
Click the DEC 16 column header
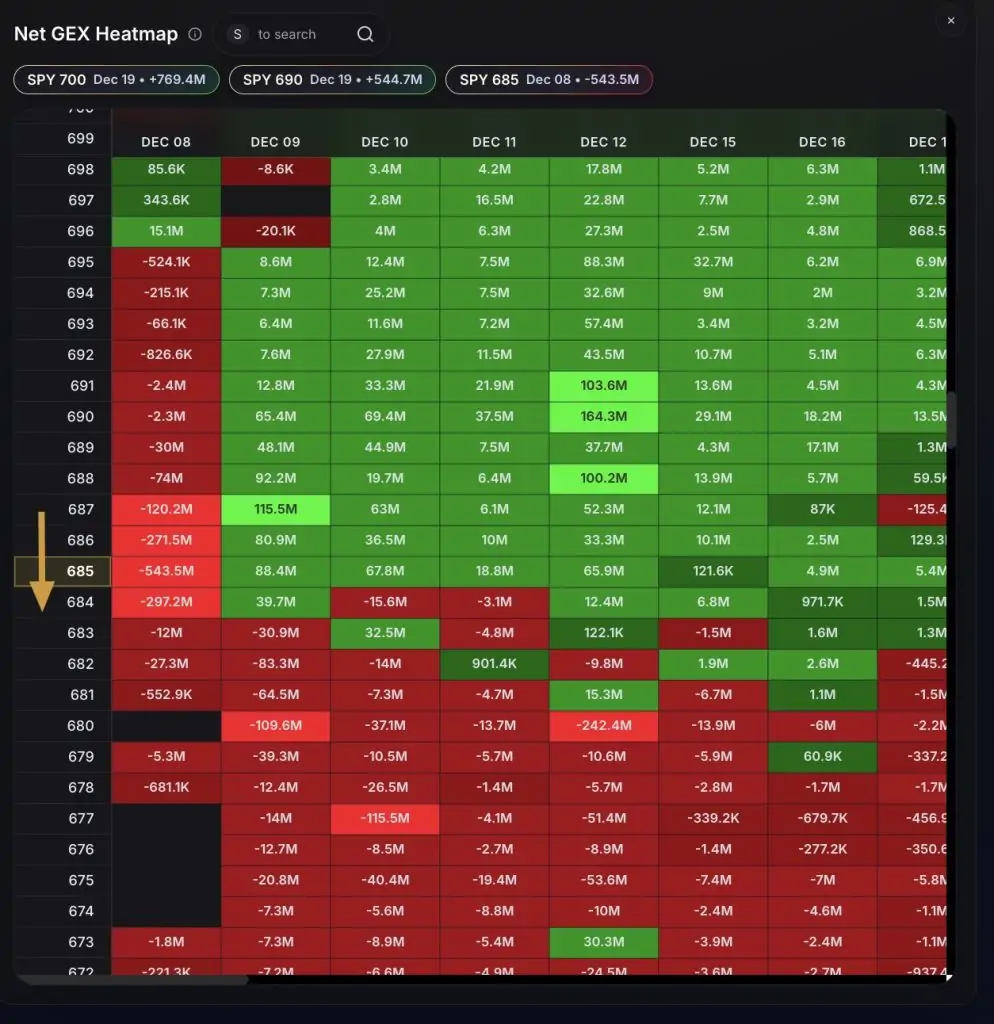pyautogui.click(x=822, y=142)
